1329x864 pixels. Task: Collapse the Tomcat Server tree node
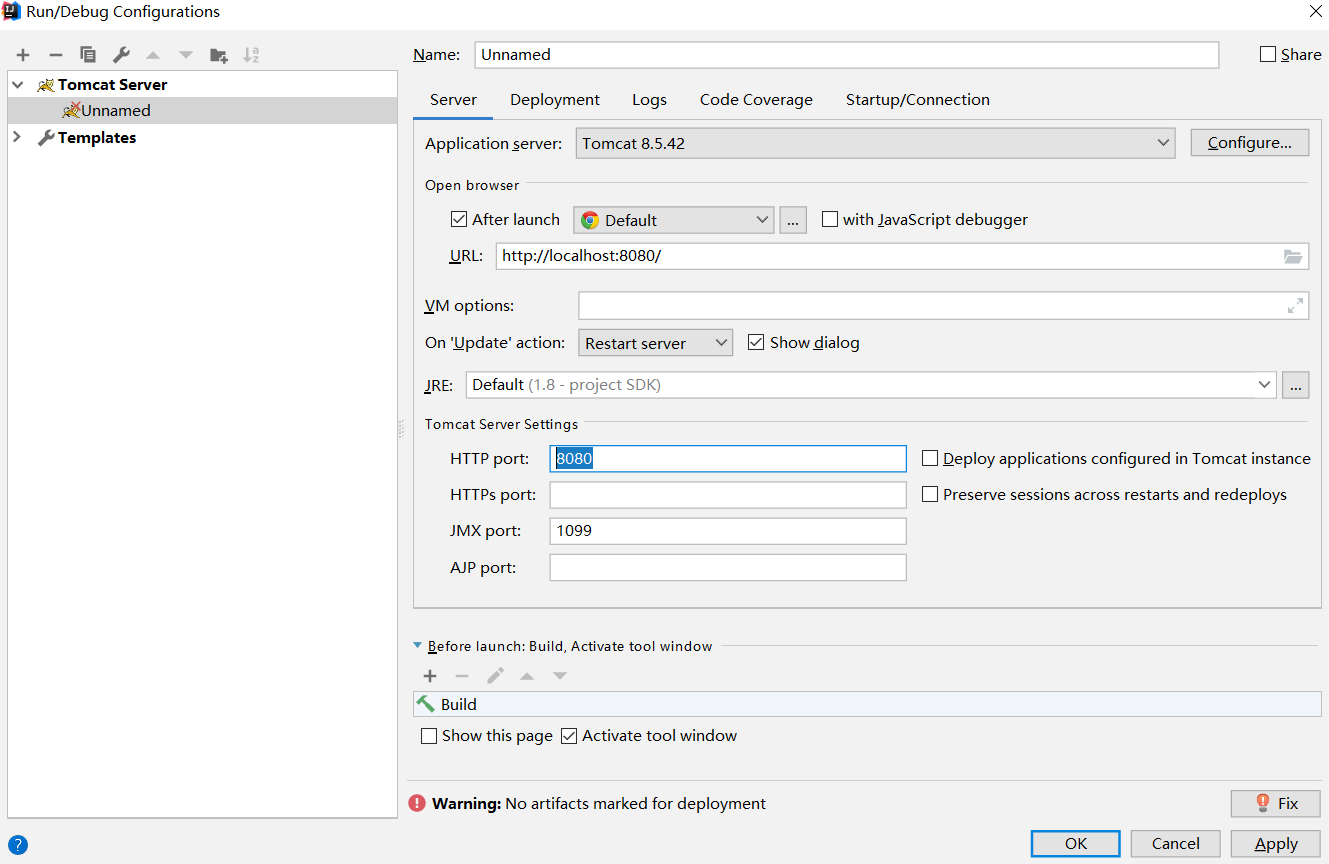tap(17, 85)
